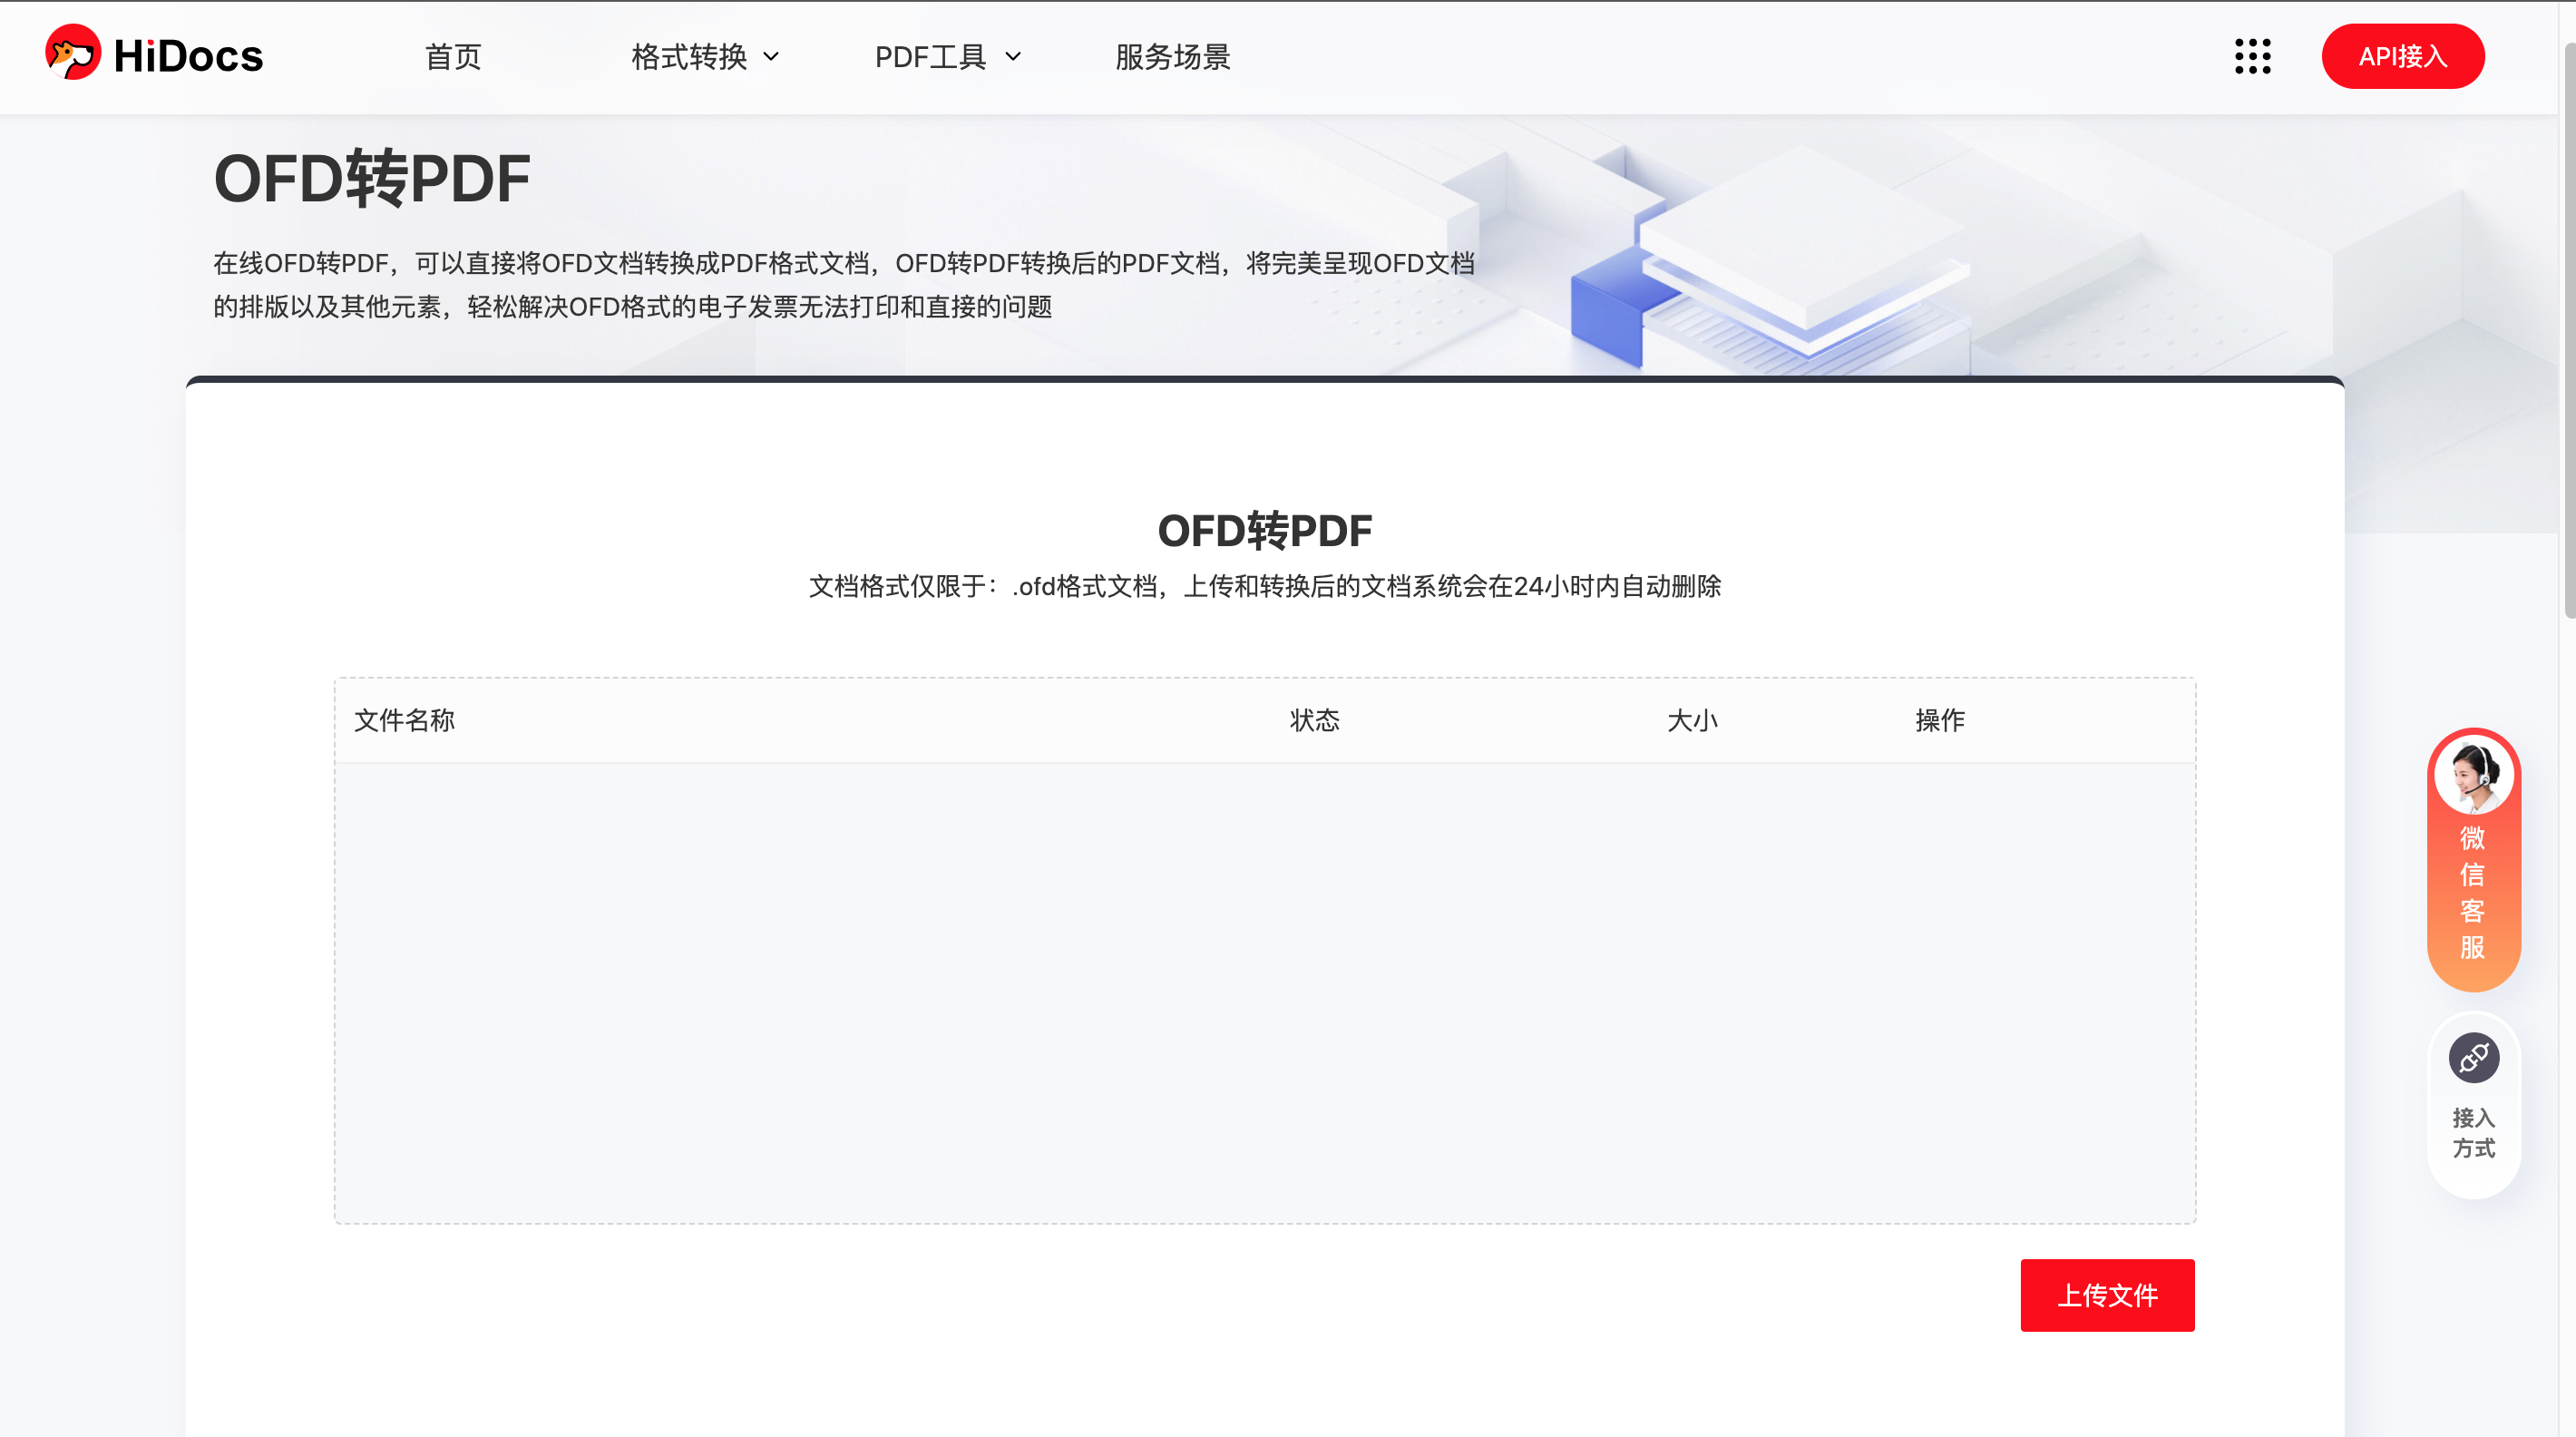Click the 文档格式仅限于 .ofd notice text
Screen dimensions: 2576x1437
pos(1265,586)
